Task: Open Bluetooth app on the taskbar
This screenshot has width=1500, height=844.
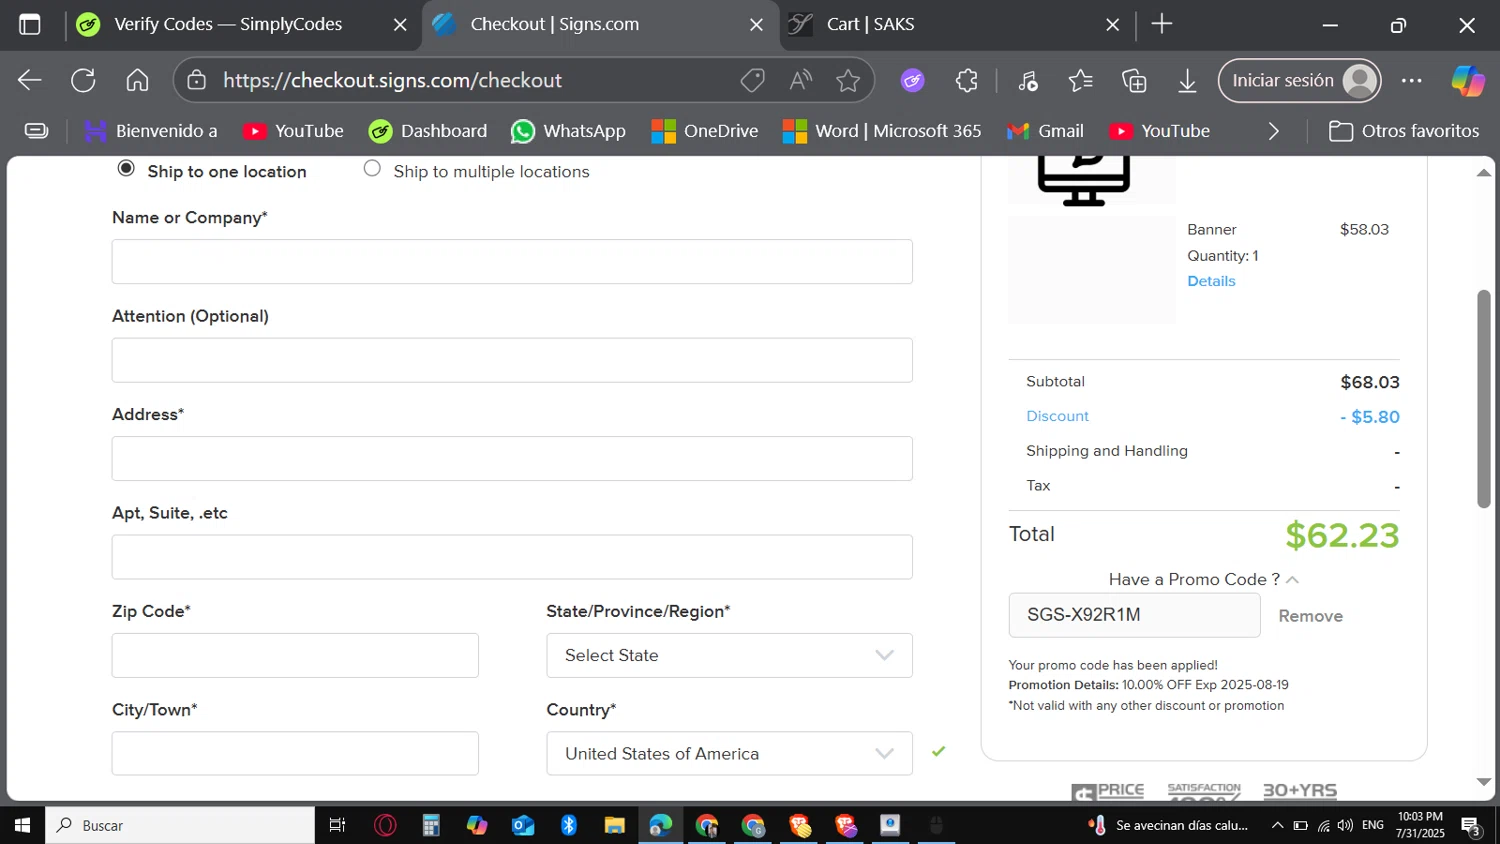Action: pos(569,825)
